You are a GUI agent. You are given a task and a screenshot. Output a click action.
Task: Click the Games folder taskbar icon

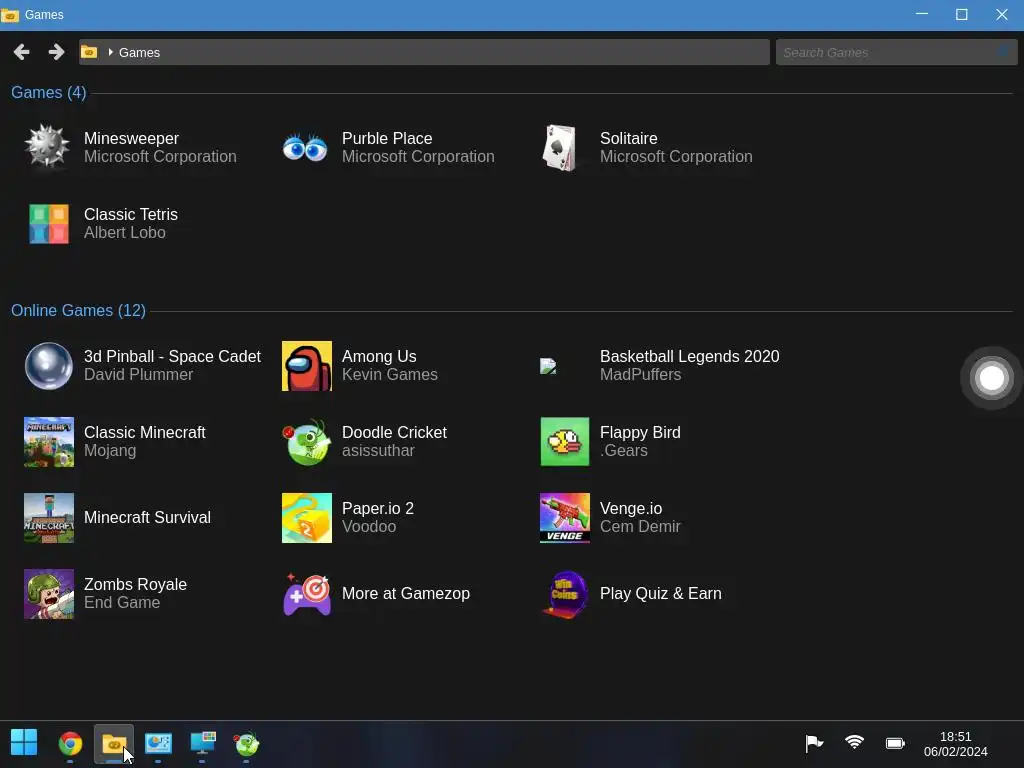pyautogui.click(x=114, y=743)
